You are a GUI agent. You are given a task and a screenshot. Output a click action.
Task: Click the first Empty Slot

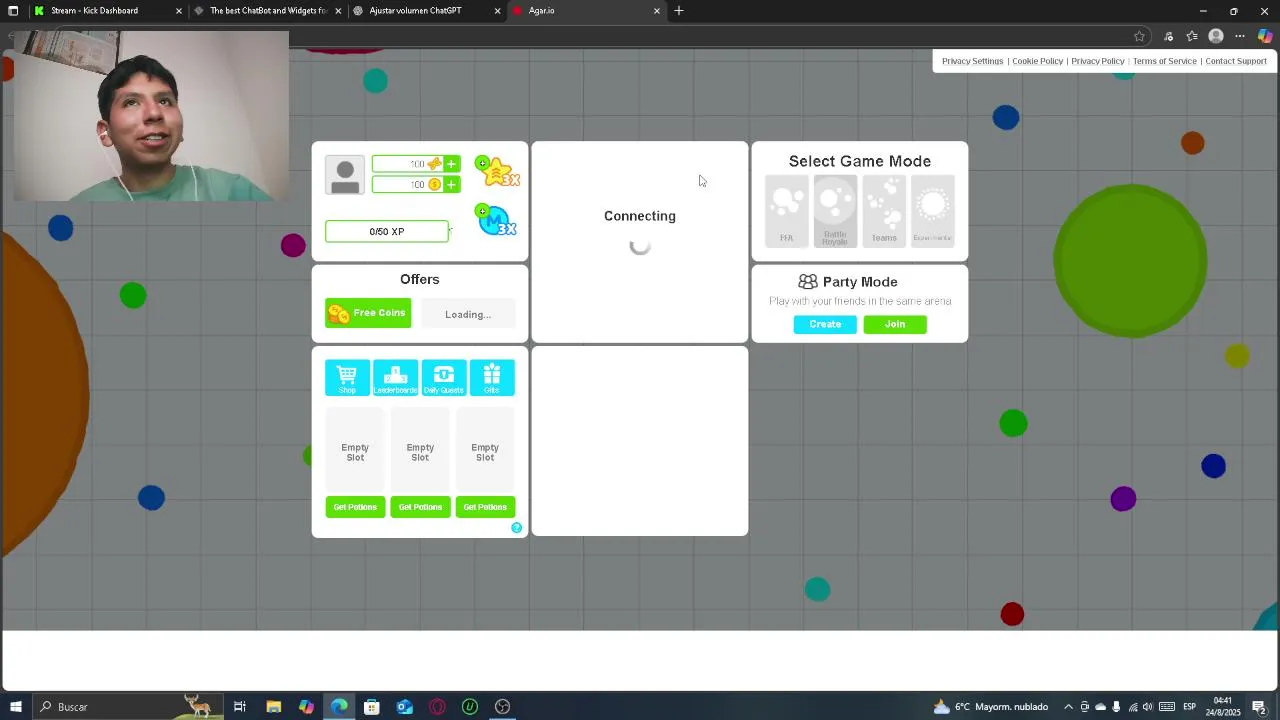tap(355, 452)
